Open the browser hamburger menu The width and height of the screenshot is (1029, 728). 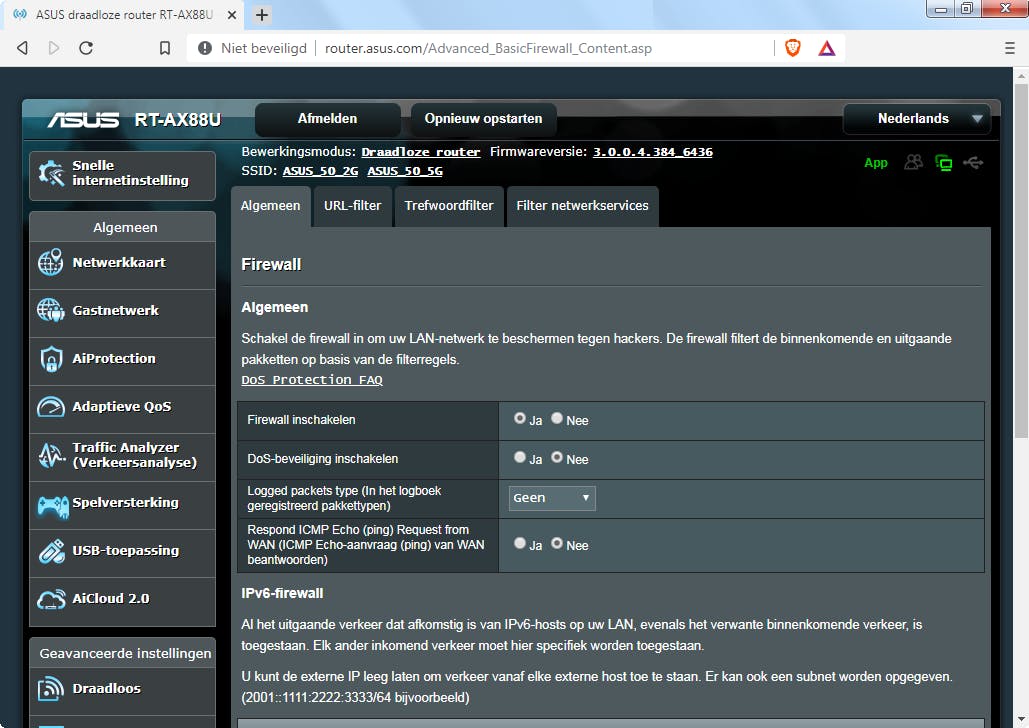(x=1010, y=48)
